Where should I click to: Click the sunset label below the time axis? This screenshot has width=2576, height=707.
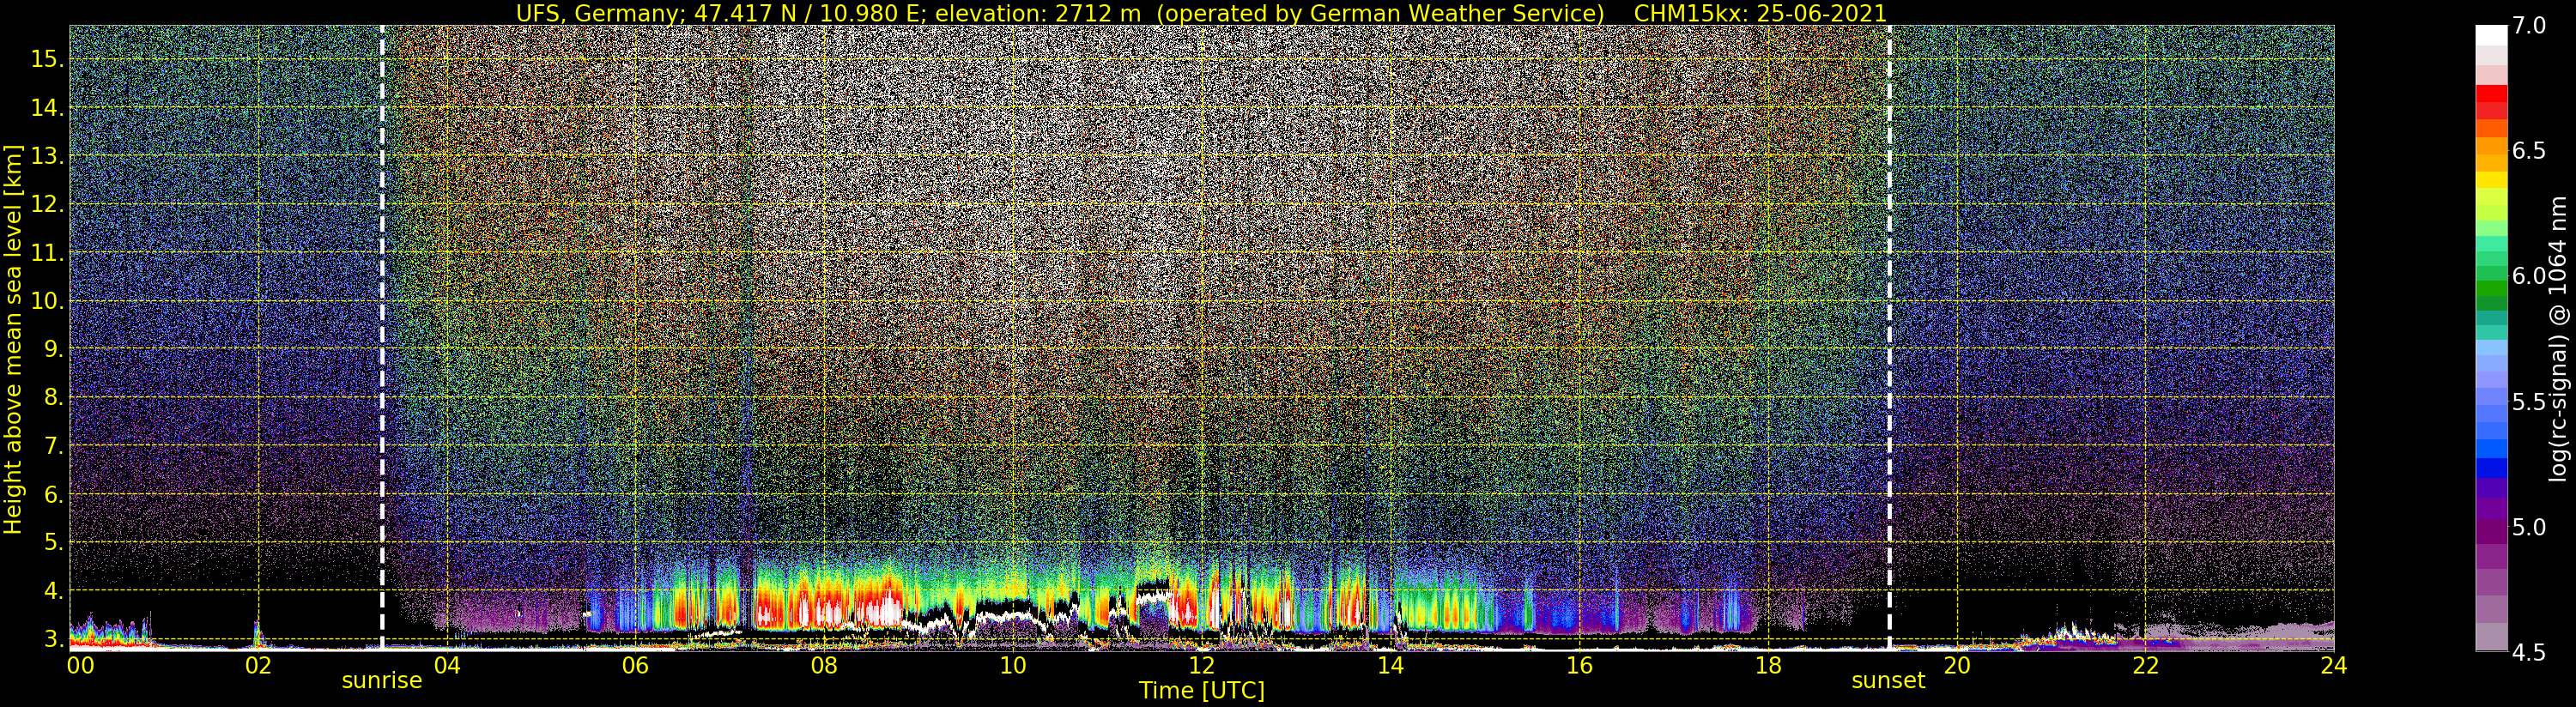(x=1887, y=681)
